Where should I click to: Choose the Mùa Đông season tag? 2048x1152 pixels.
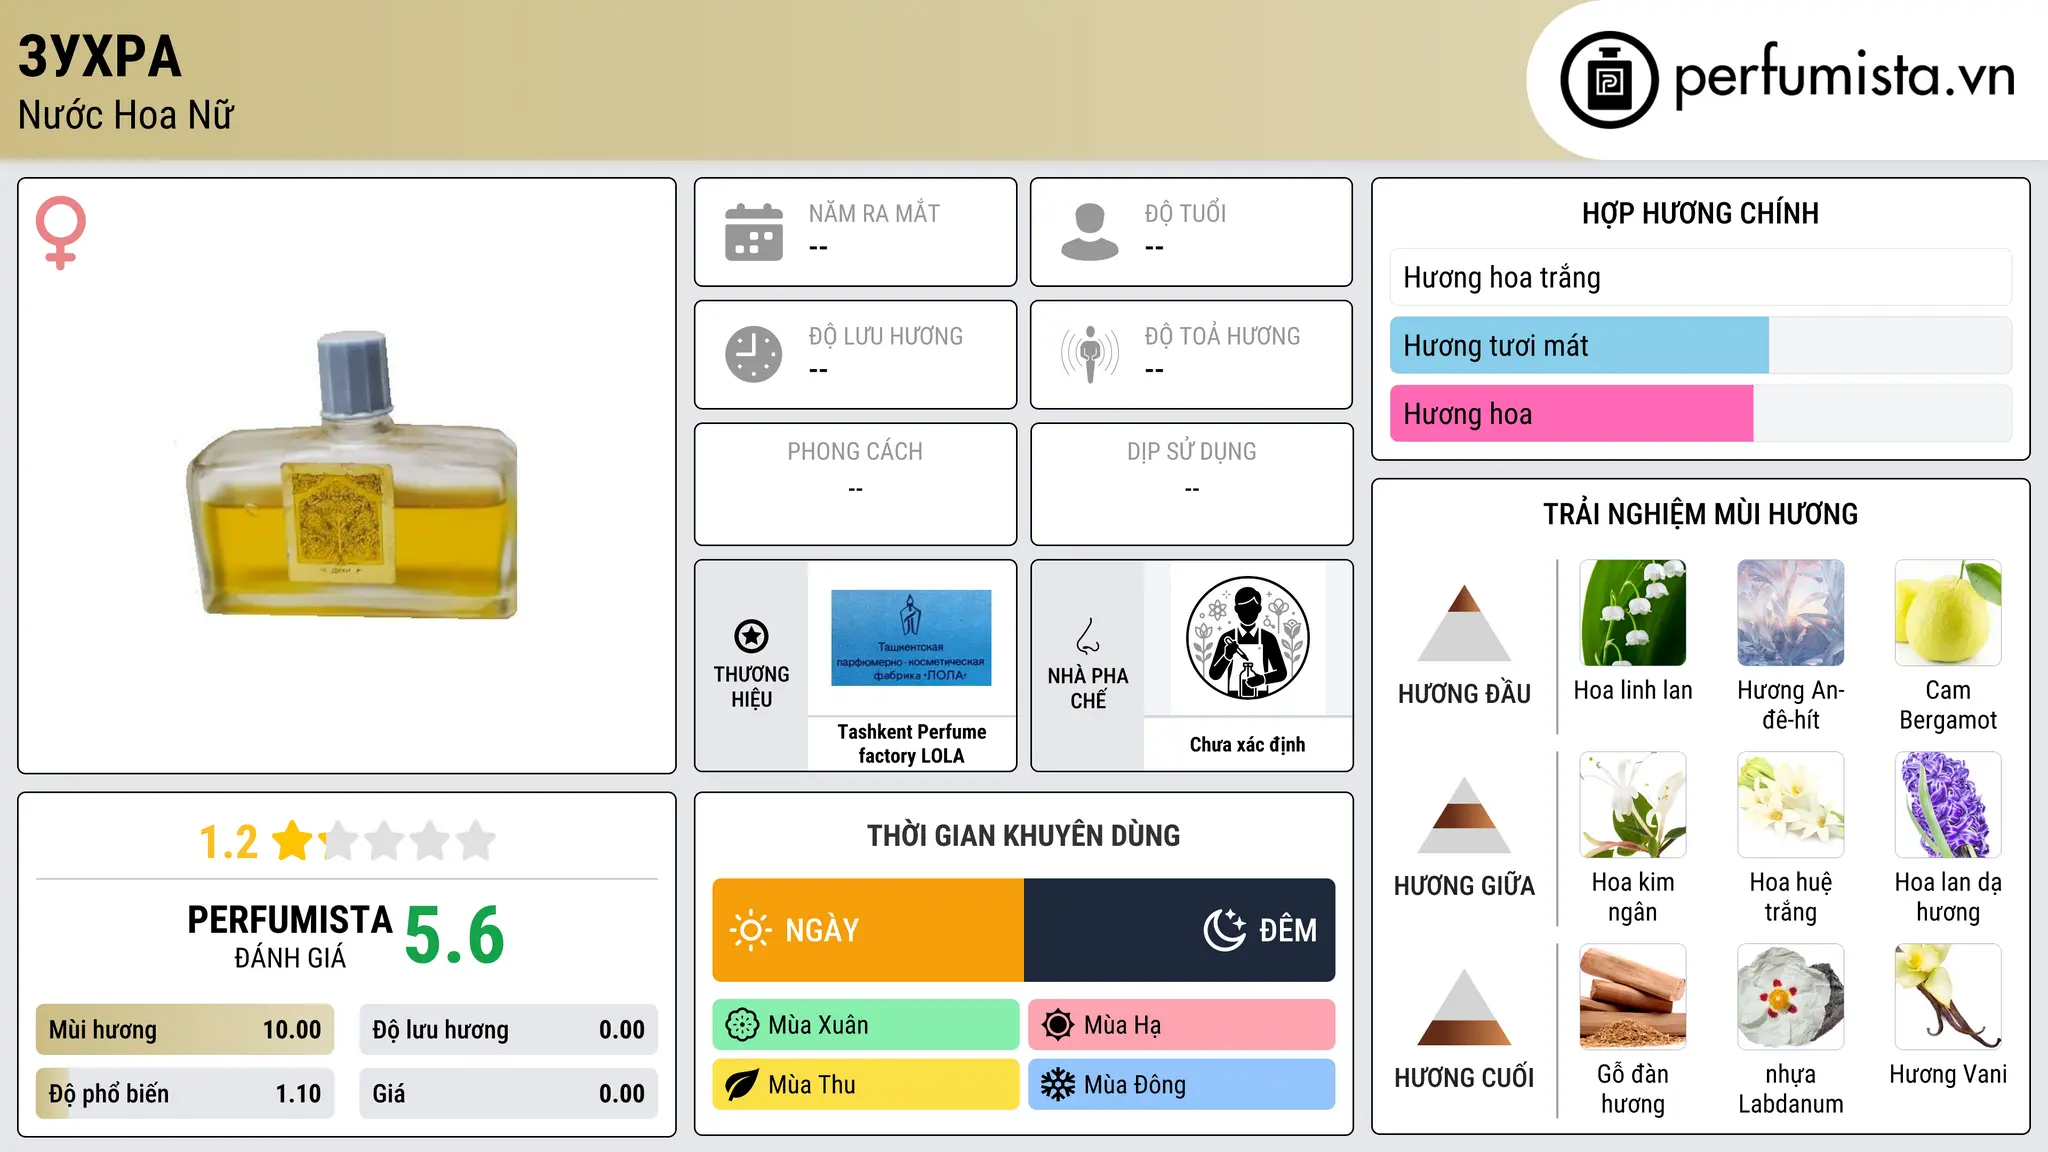[1182, 1085]
